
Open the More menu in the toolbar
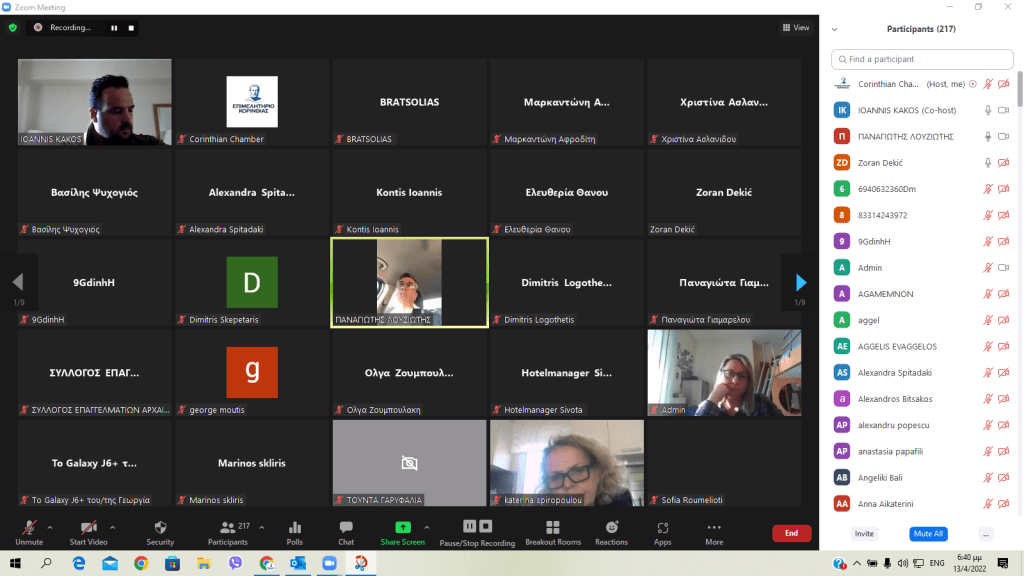[x=714, y=532]
